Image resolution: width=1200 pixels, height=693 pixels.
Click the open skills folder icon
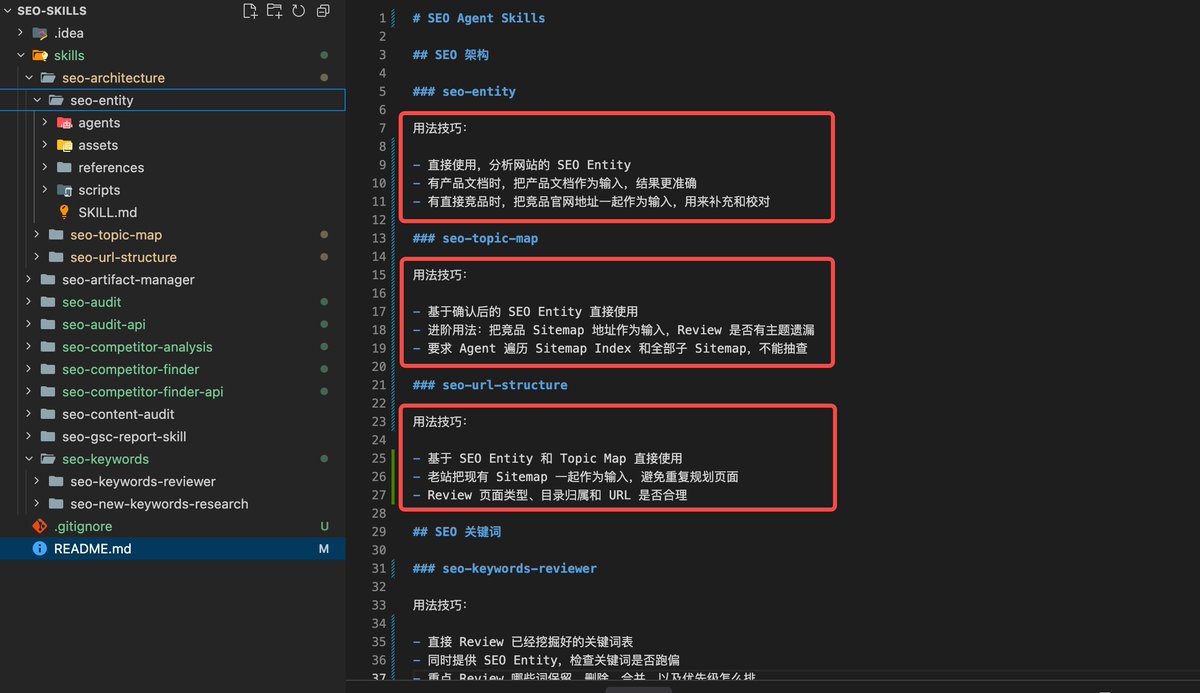click(40, 55)
